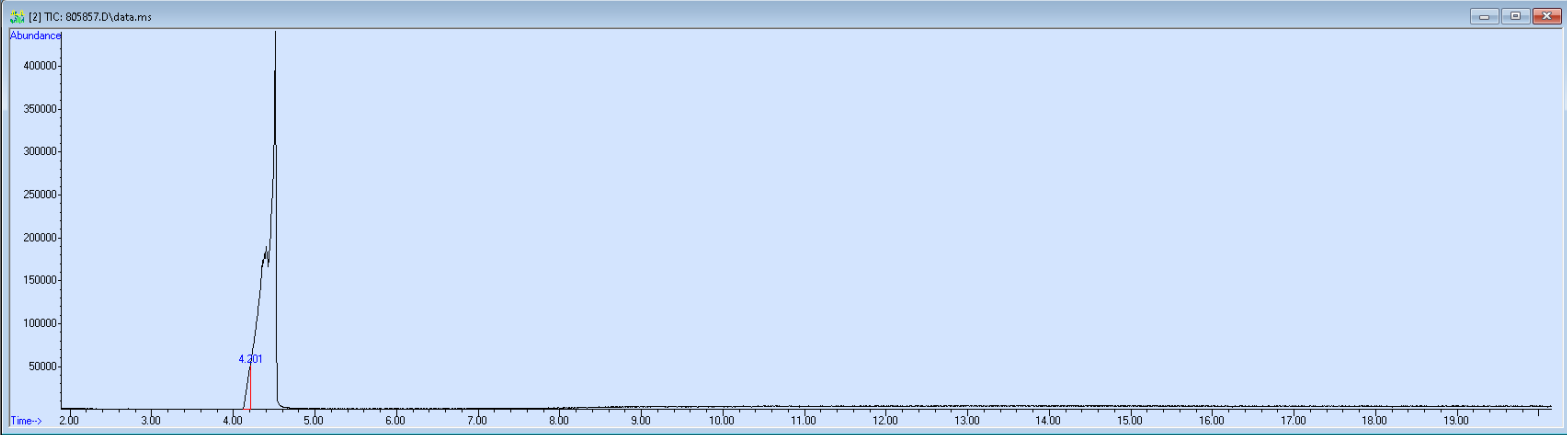Screen dimensions: 1567x435
Task: Click the 11.00 time axis tick label
Action: point(803,421)
